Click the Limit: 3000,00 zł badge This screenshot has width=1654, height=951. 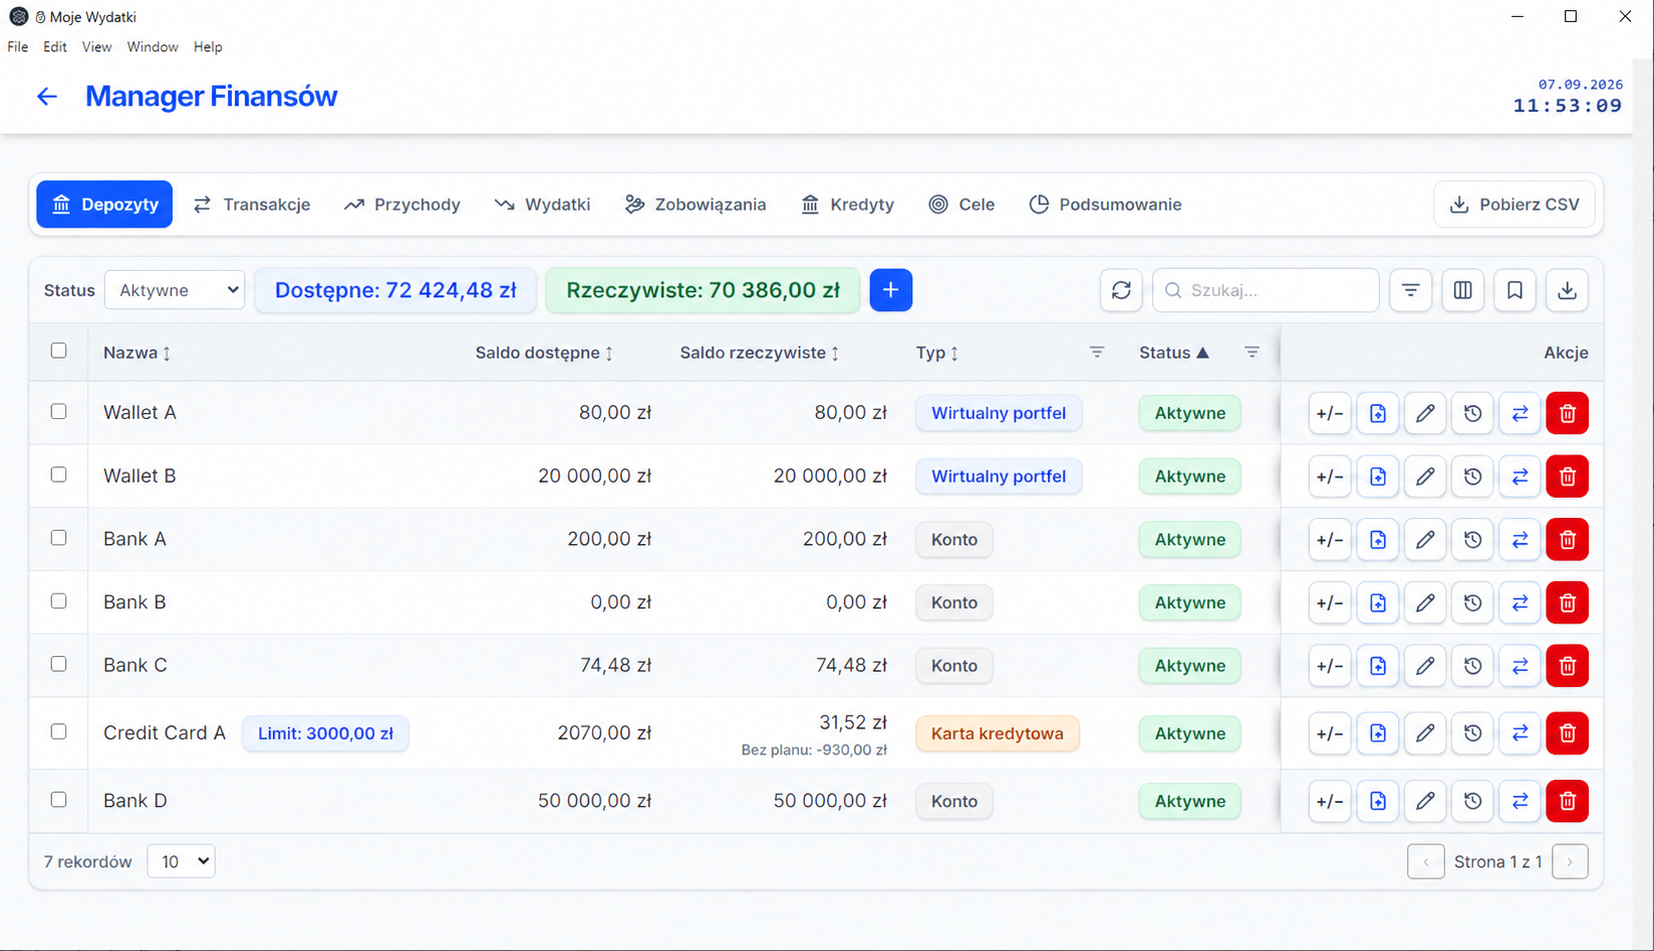(x=325, y=733)
